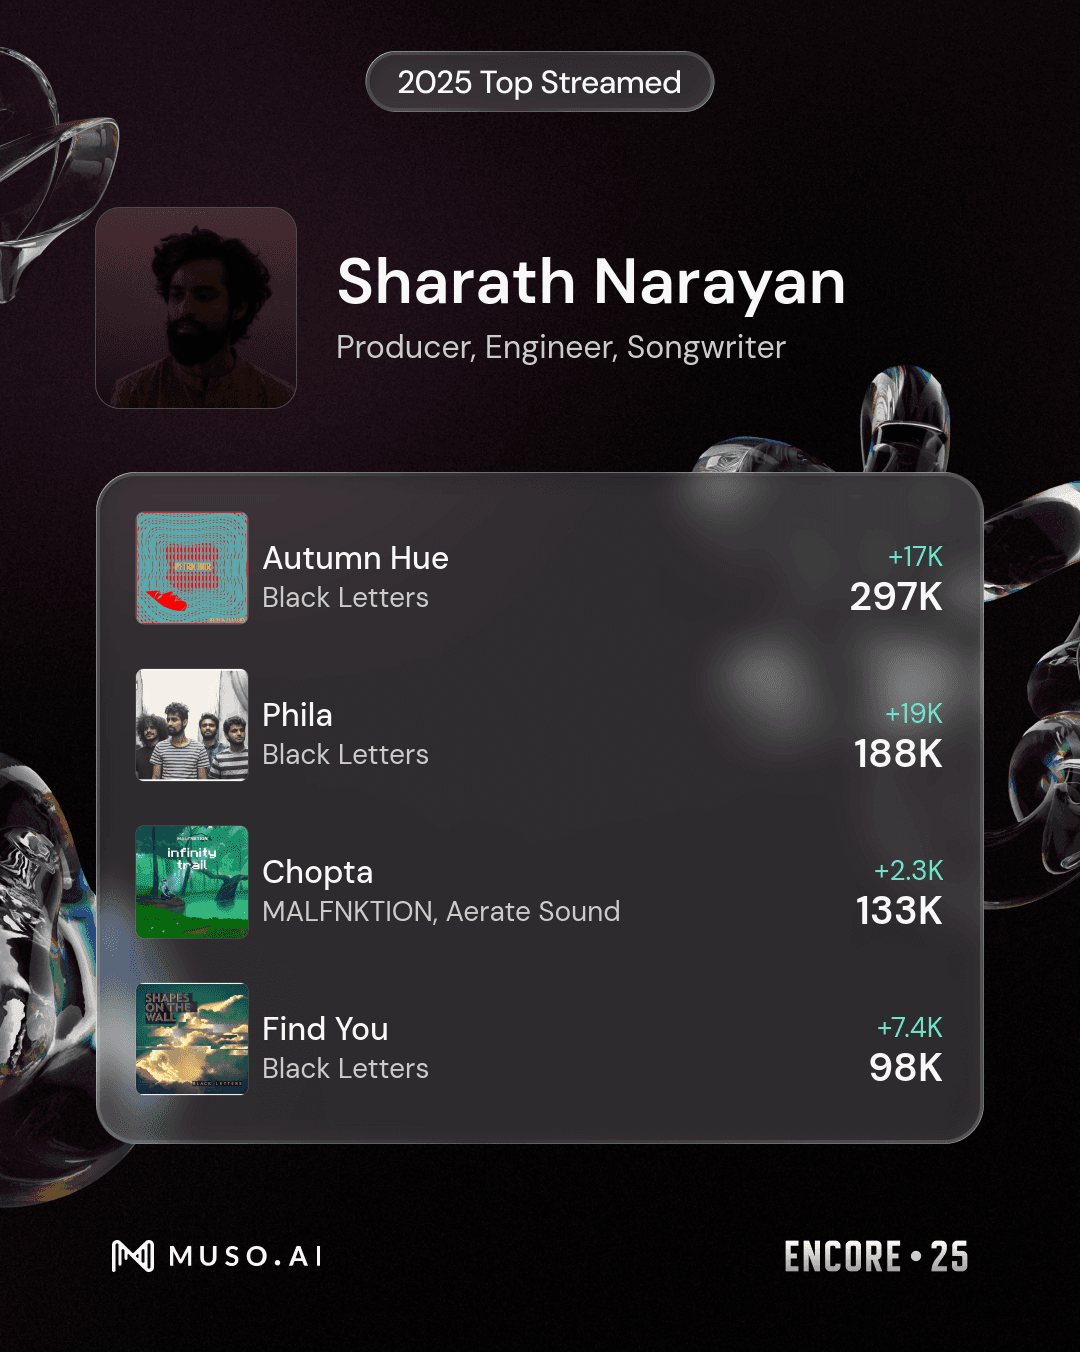Image resolution: width=1080 pixels, height=1352 pixels.
Task: Click Sharath Narayan's profile photo
Action: click(196, 308)
